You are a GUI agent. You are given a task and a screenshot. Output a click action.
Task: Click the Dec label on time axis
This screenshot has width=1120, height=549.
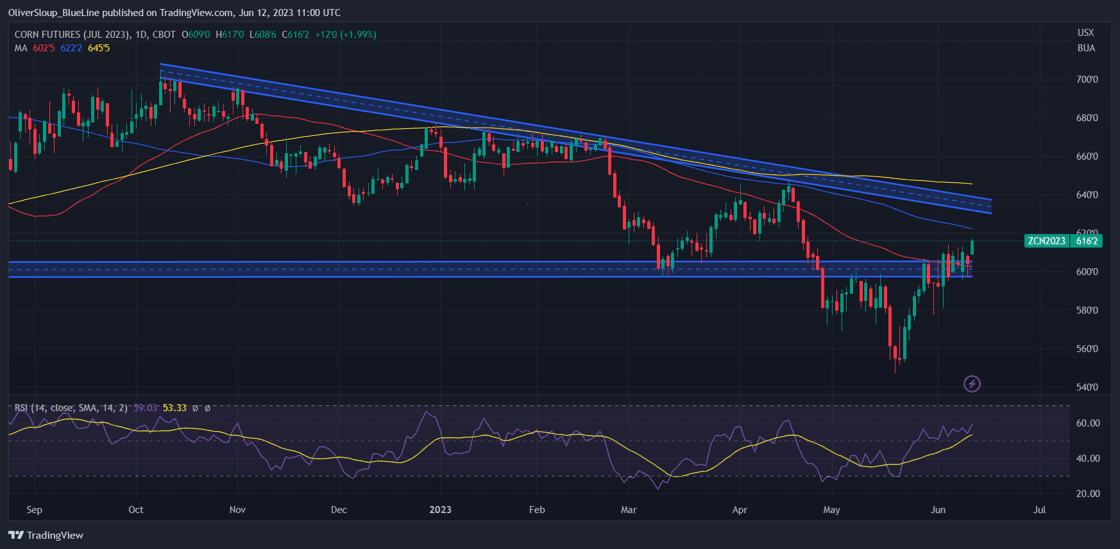pos(339,511)
